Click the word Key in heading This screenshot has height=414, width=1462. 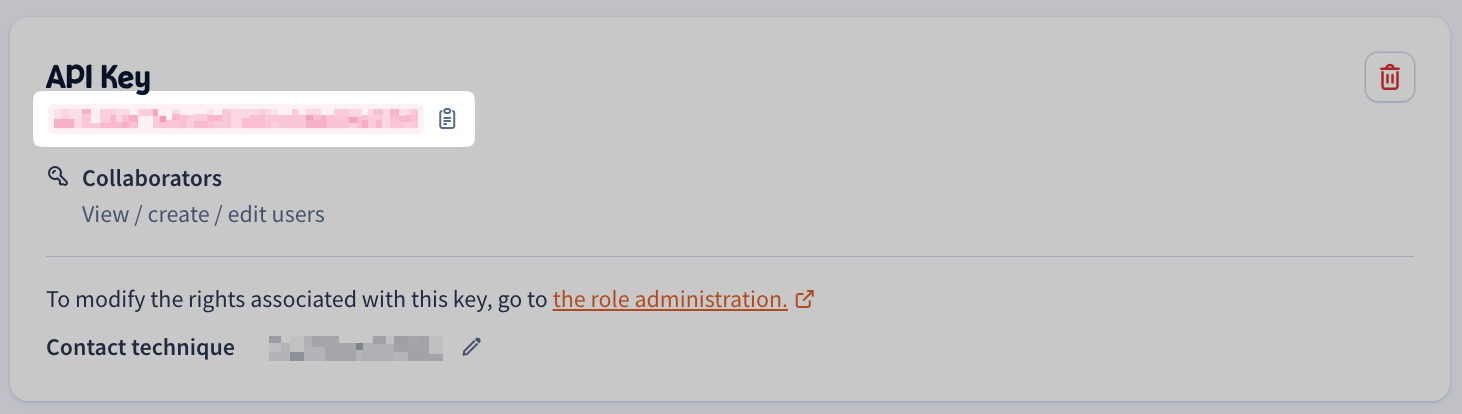(125, 77)
